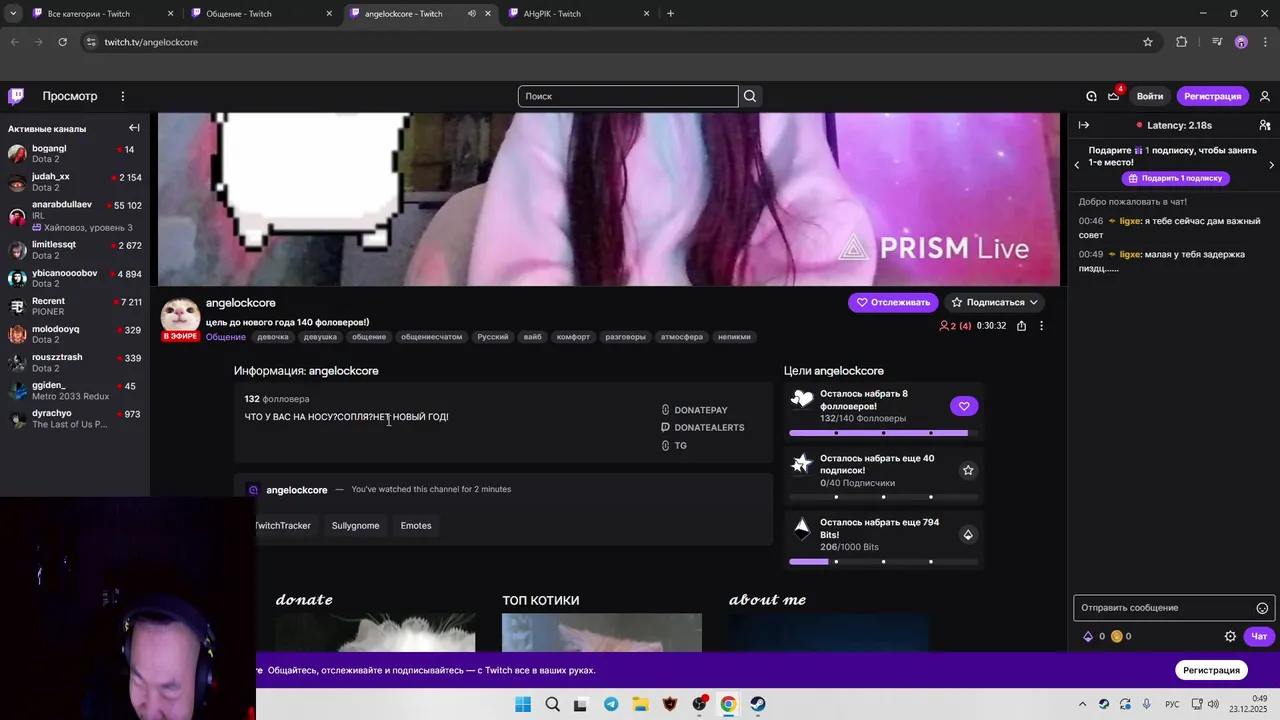The image size is (1280, 720).
Task: Click the user profile icon in Twitch header
Action: pos(1265,96)
